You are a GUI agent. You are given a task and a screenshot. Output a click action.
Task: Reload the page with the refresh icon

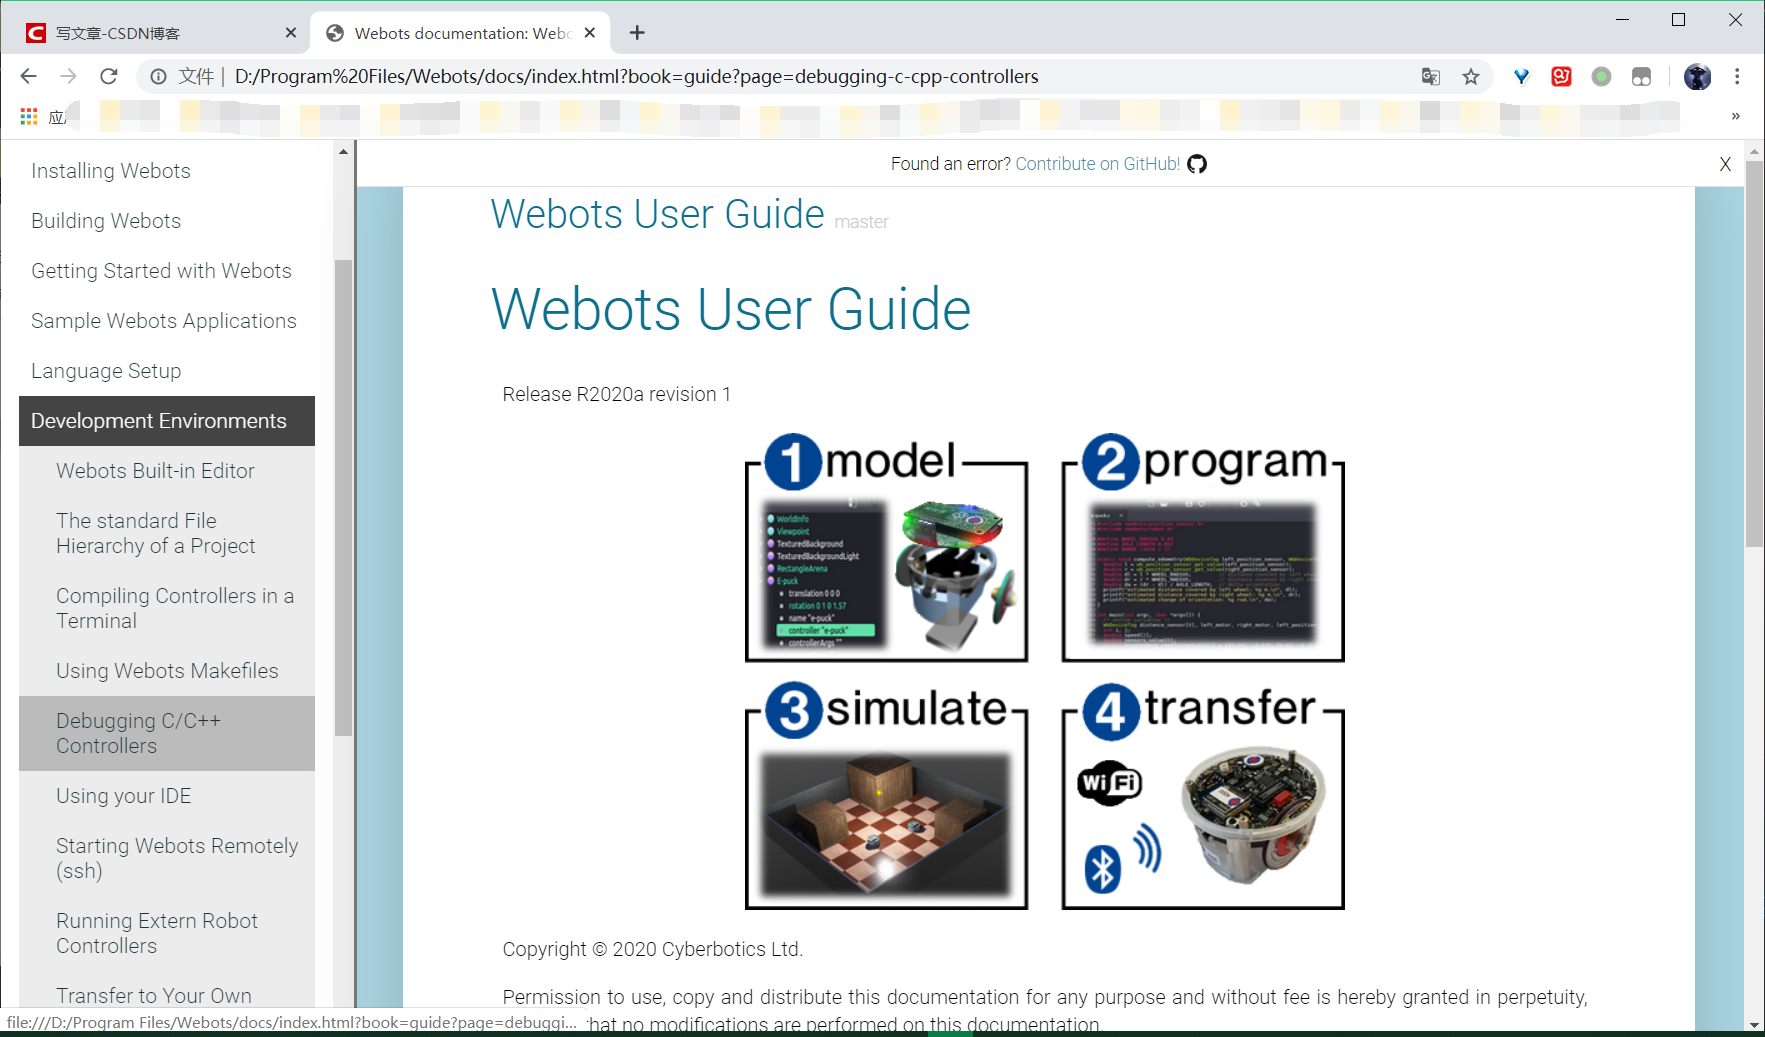coord(109,76)
